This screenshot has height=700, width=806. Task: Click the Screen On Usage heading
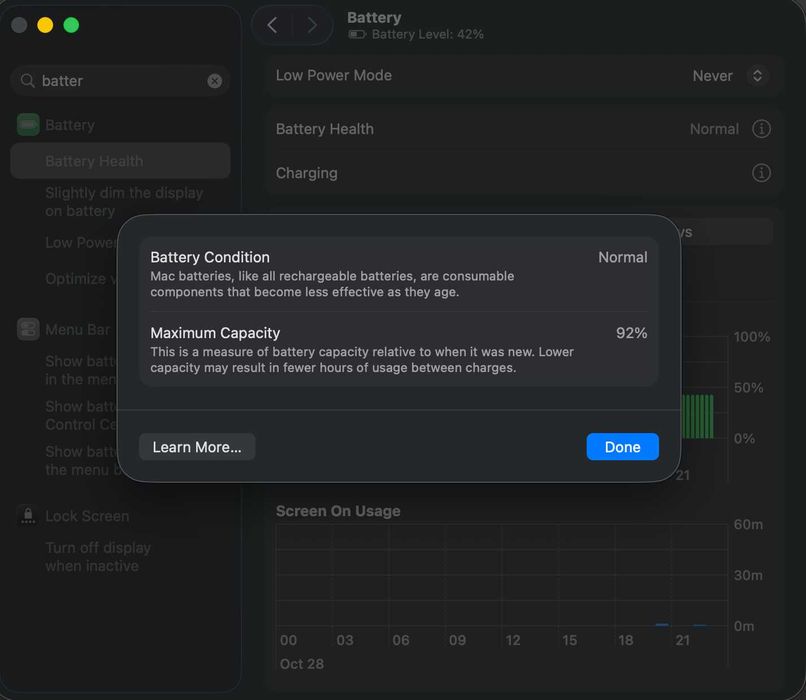(338, 511)
